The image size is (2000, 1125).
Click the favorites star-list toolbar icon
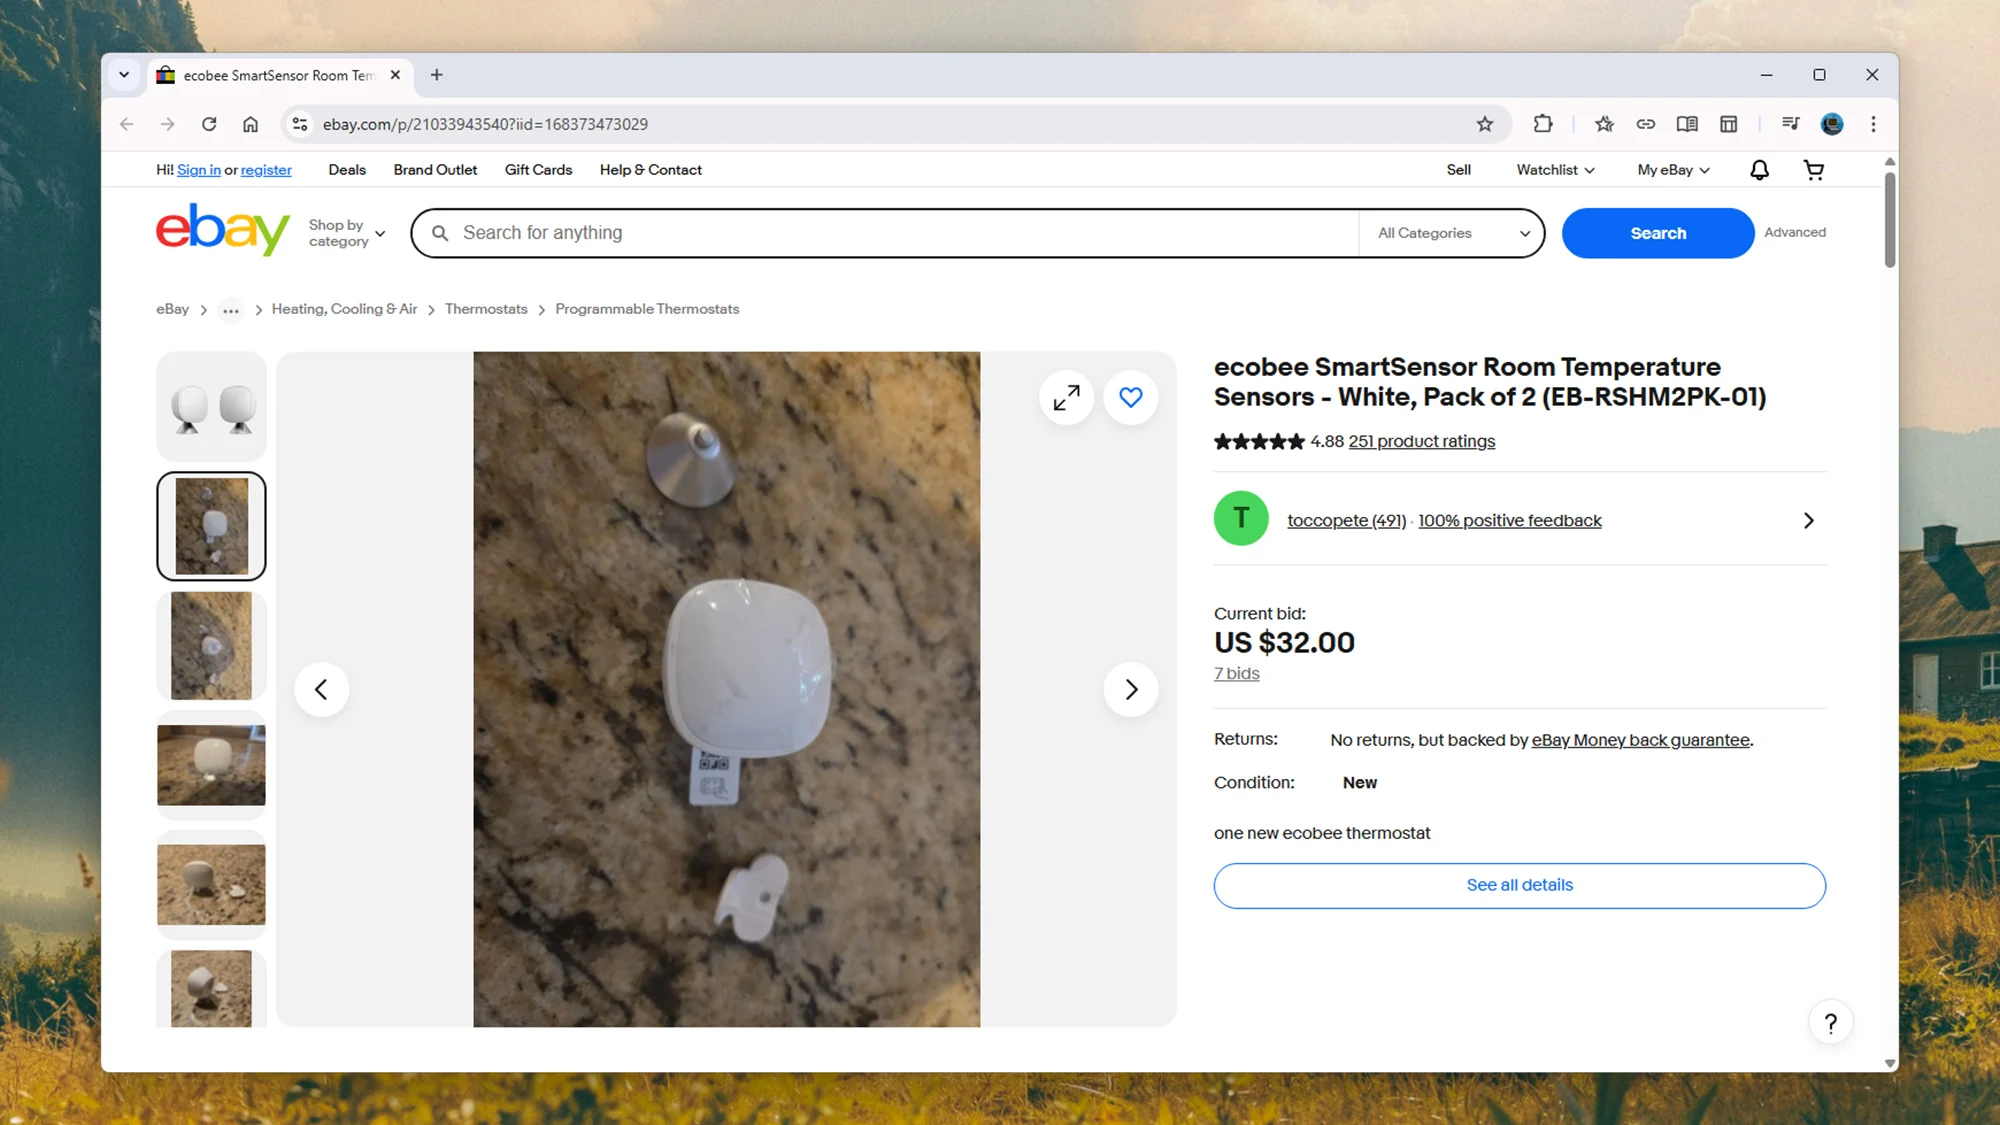(1604, 124)
